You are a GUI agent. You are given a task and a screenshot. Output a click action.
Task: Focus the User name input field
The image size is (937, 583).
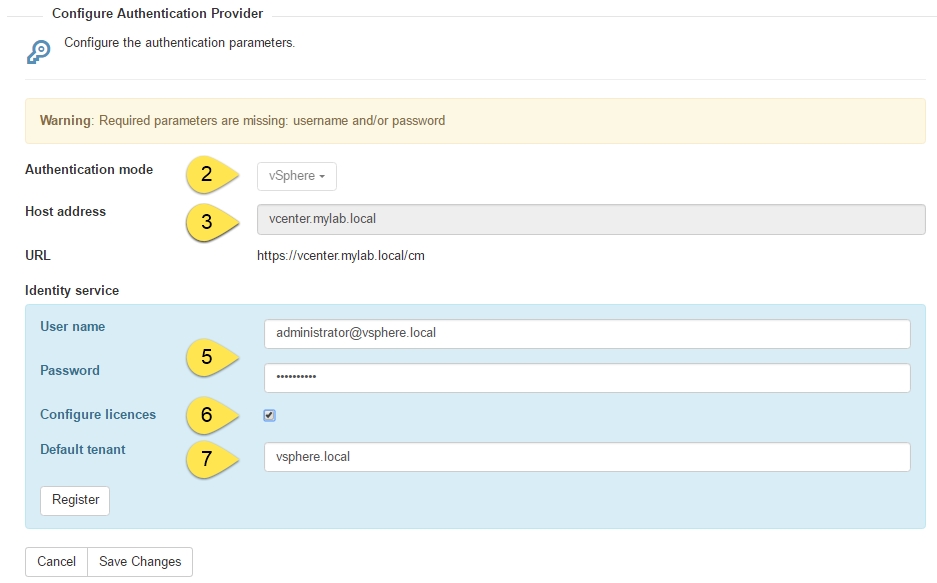click(x=587, y=333)
